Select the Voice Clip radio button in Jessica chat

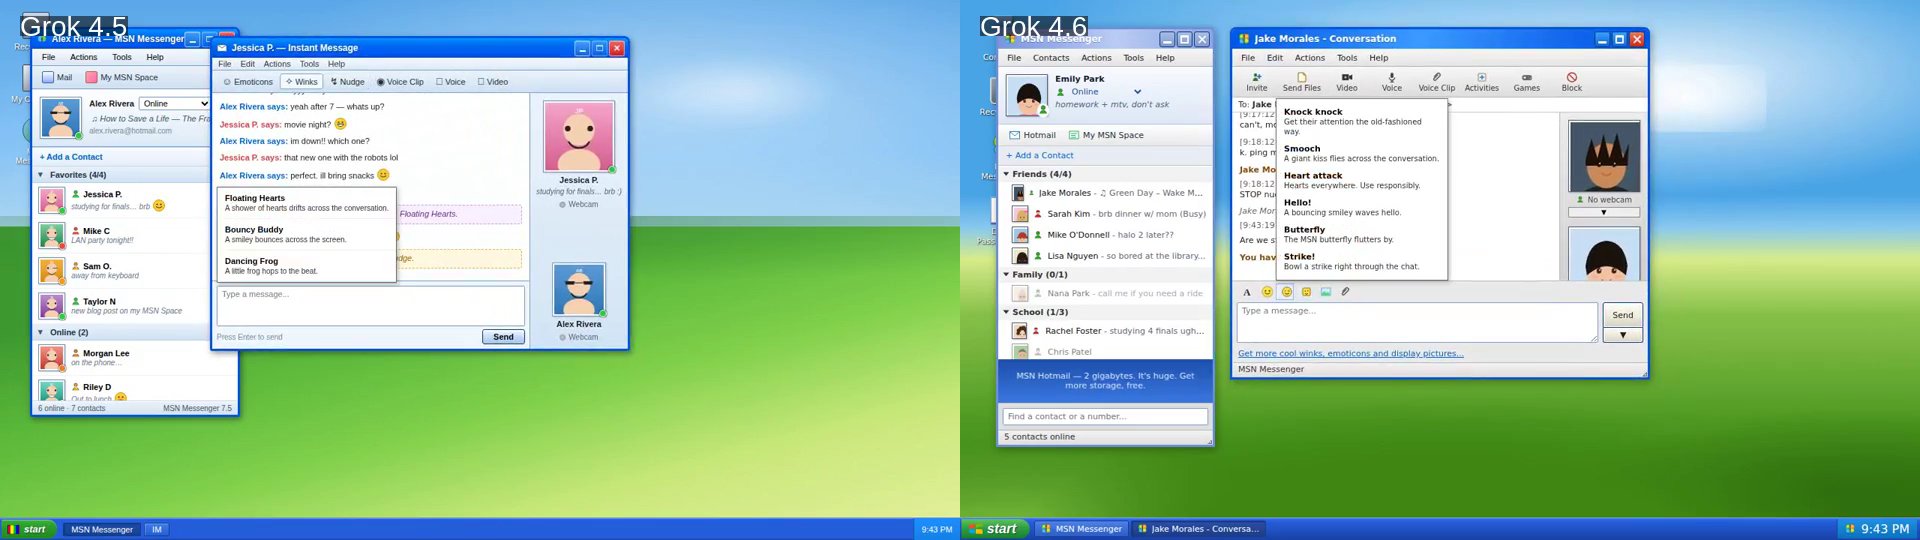[380, 82]
